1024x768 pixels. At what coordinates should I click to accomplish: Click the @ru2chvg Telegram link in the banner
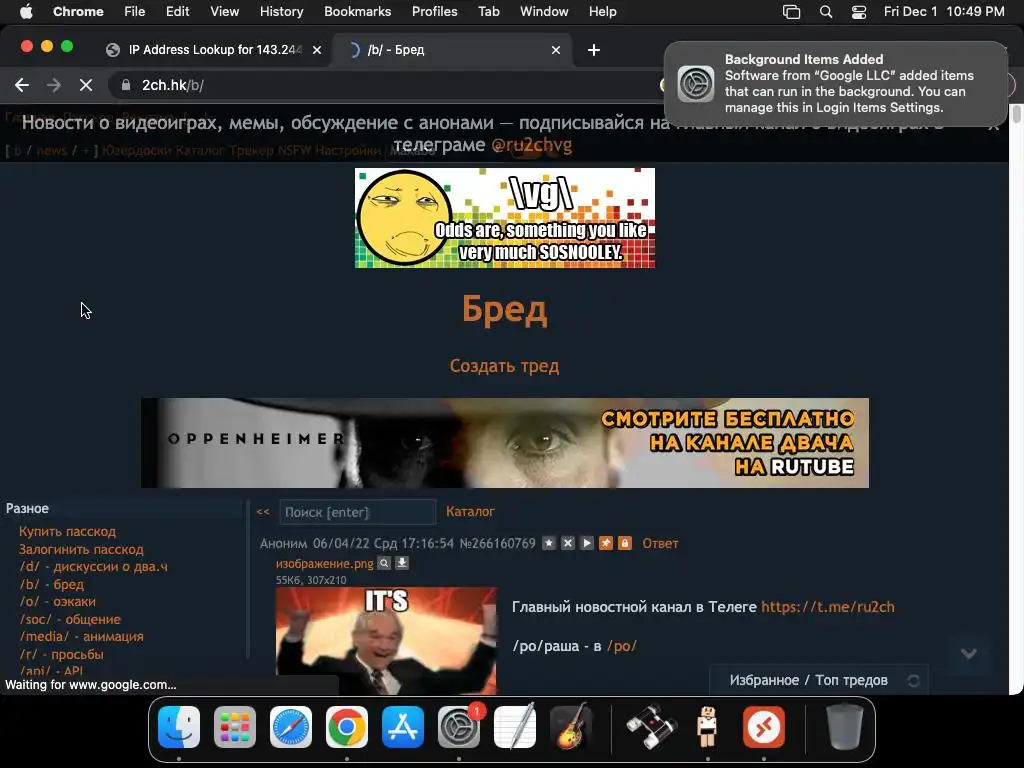click(532, 145)
